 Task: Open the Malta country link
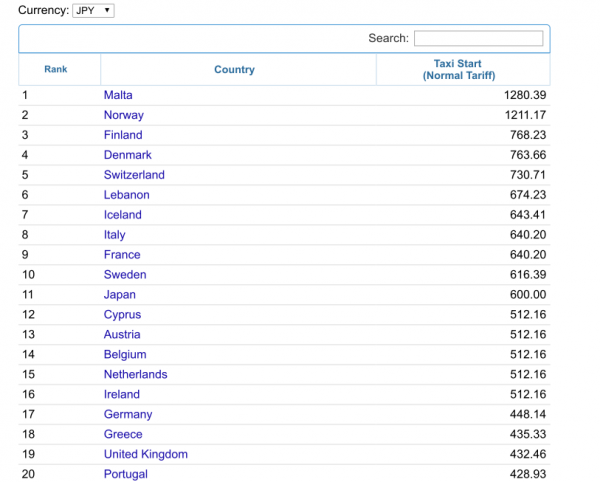118,95
